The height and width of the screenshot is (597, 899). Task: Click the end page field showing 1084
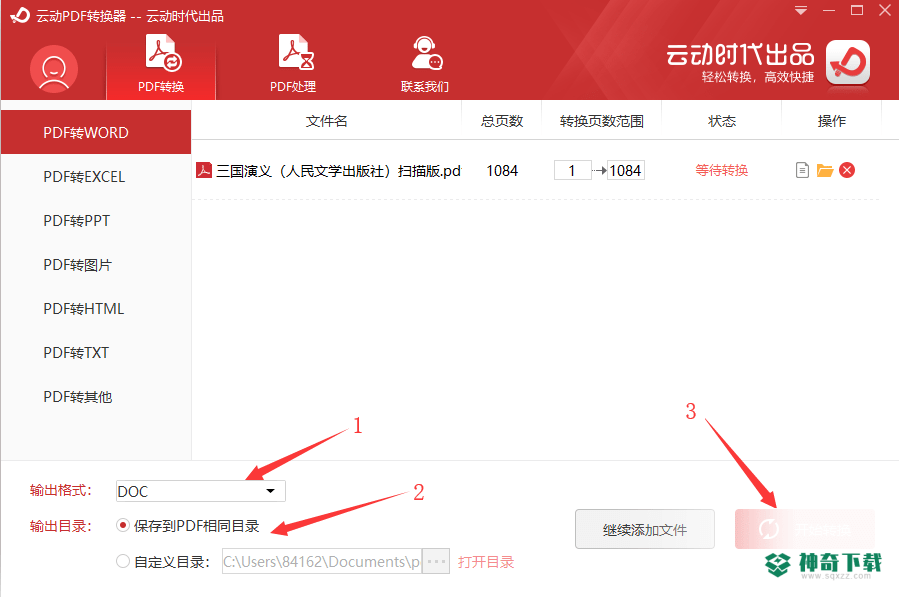pyautogui.click(x=626, y=170)
